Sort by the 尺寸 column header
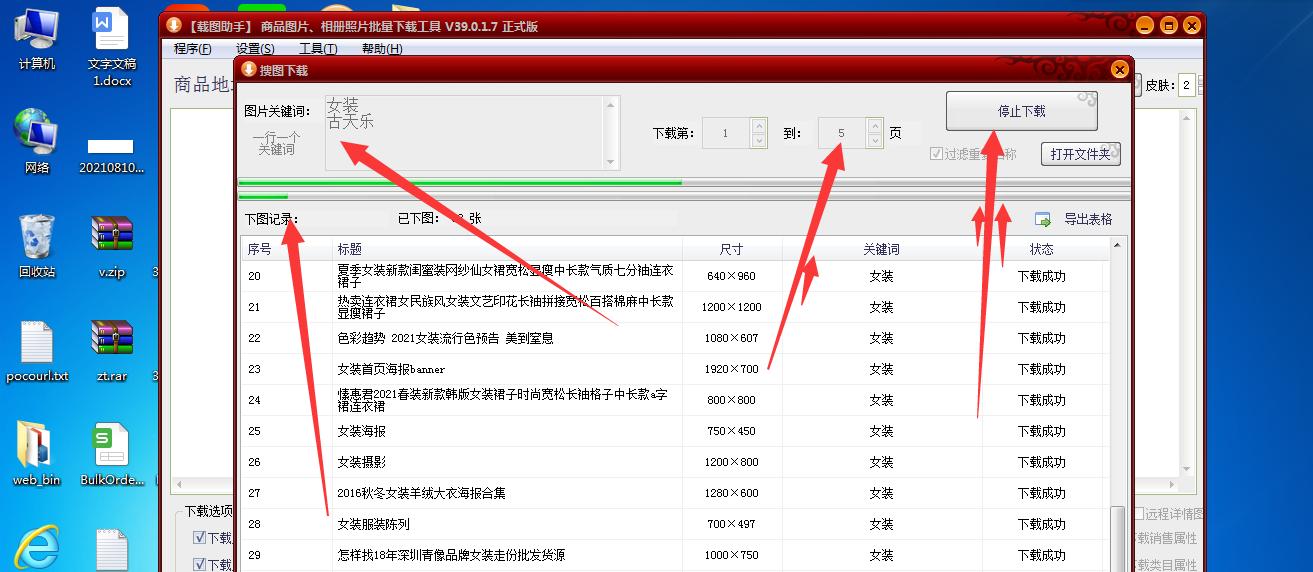The height and width of the screenshot is (572, 1313). 732,249
